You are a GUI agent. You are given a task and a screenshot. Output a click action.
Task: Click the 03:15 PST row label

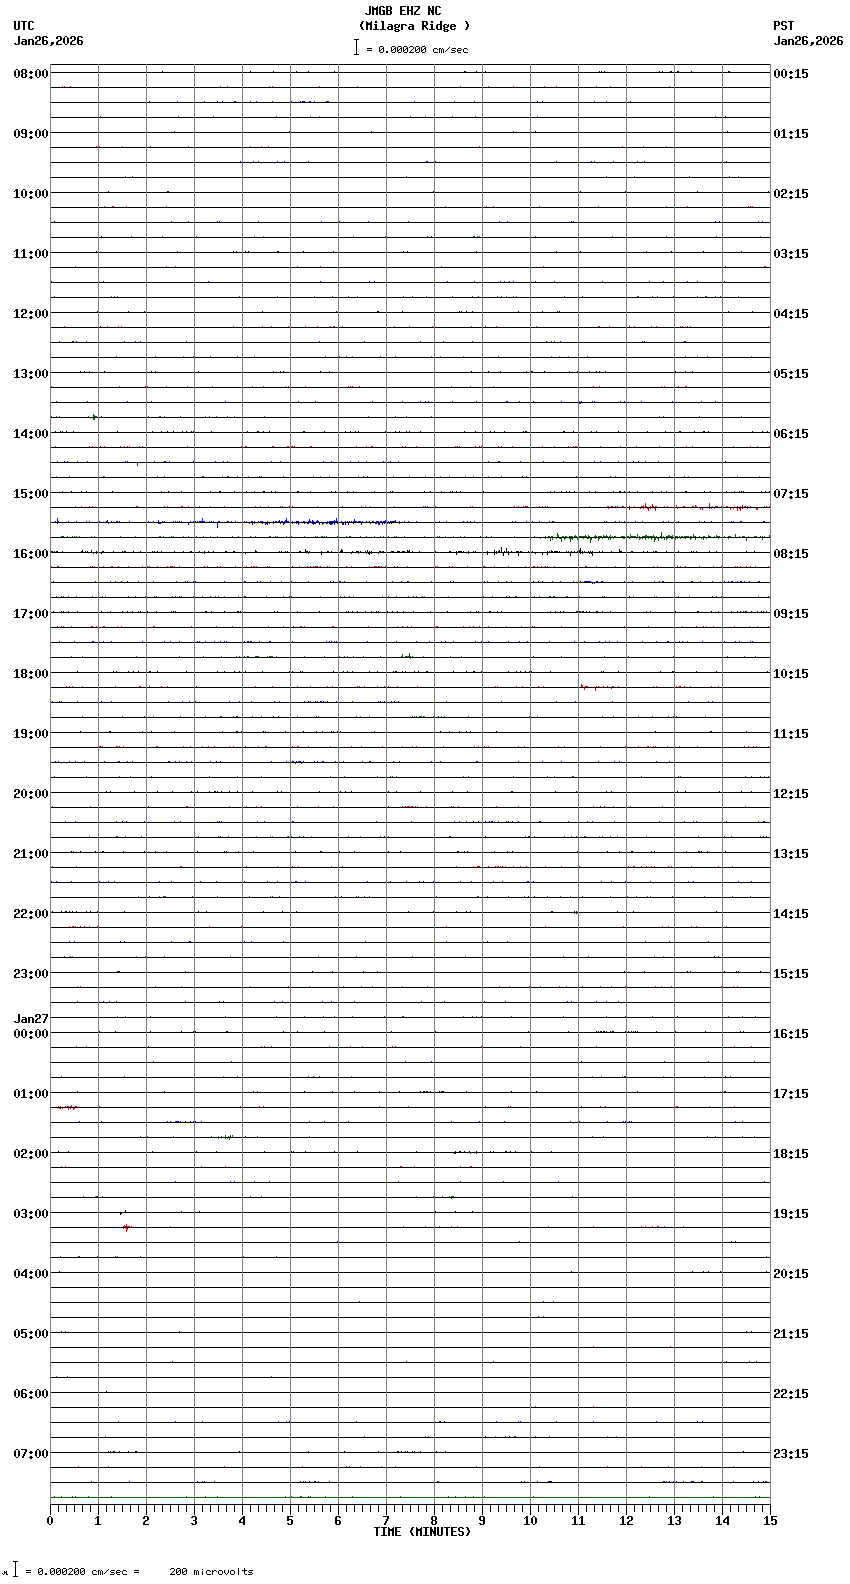pyautogui.click(x=791, y=254)
